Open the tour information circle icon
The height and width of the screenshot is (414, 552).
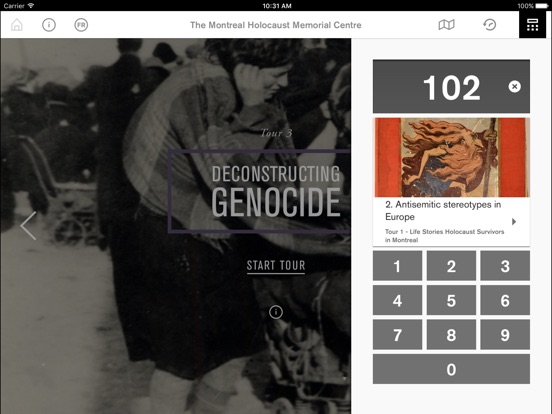click(276, 312)
